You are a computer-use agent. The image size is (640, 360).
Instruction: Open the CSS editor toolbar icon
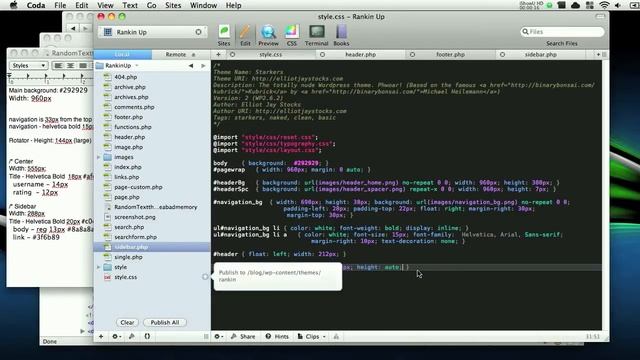coord(291,35)
